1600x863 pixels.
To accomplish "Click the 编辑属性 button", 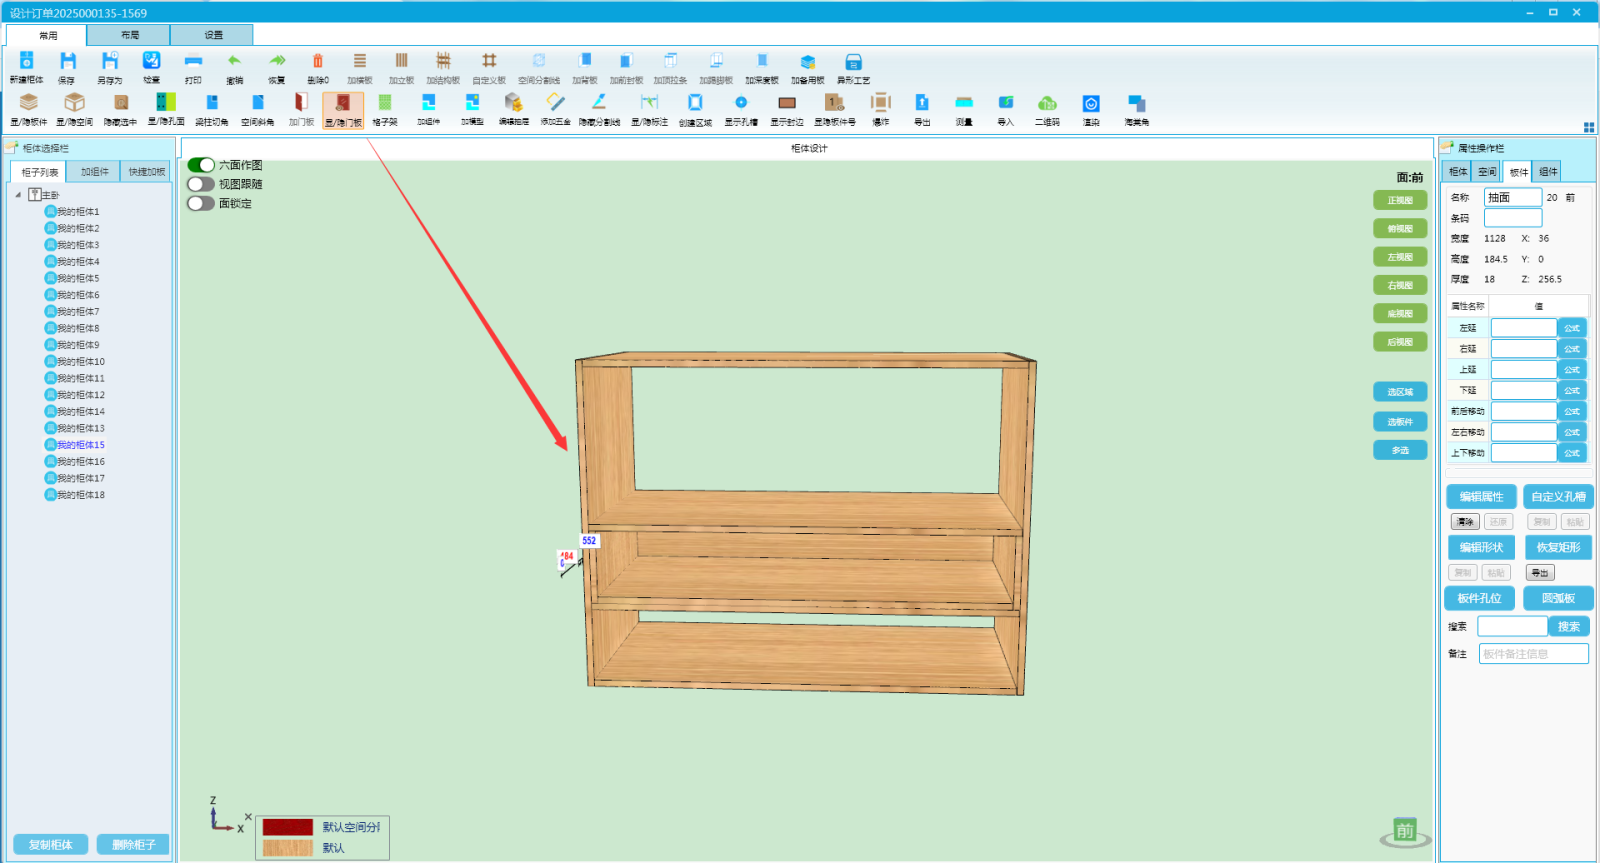I will pyautogui.click(x=1481, y=497).
